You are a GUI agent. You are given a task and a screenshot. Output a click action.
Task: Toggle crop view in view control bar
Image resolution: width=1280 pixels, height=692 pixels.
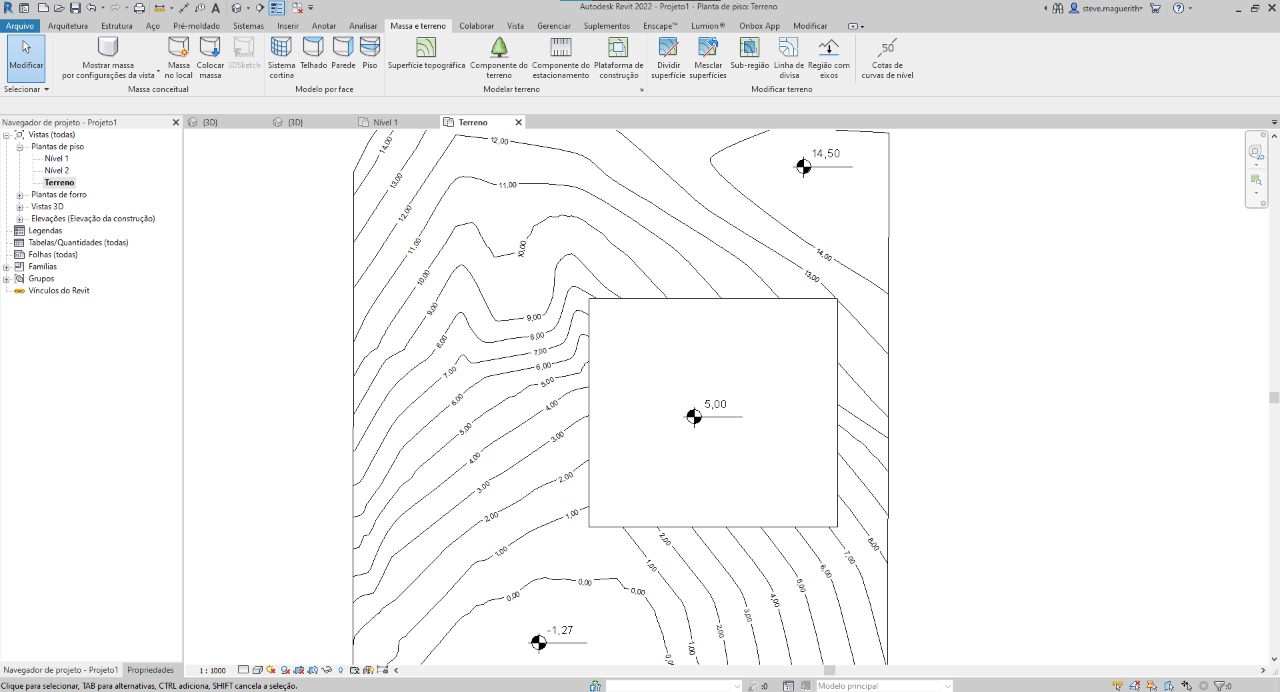tap(299, 670)
